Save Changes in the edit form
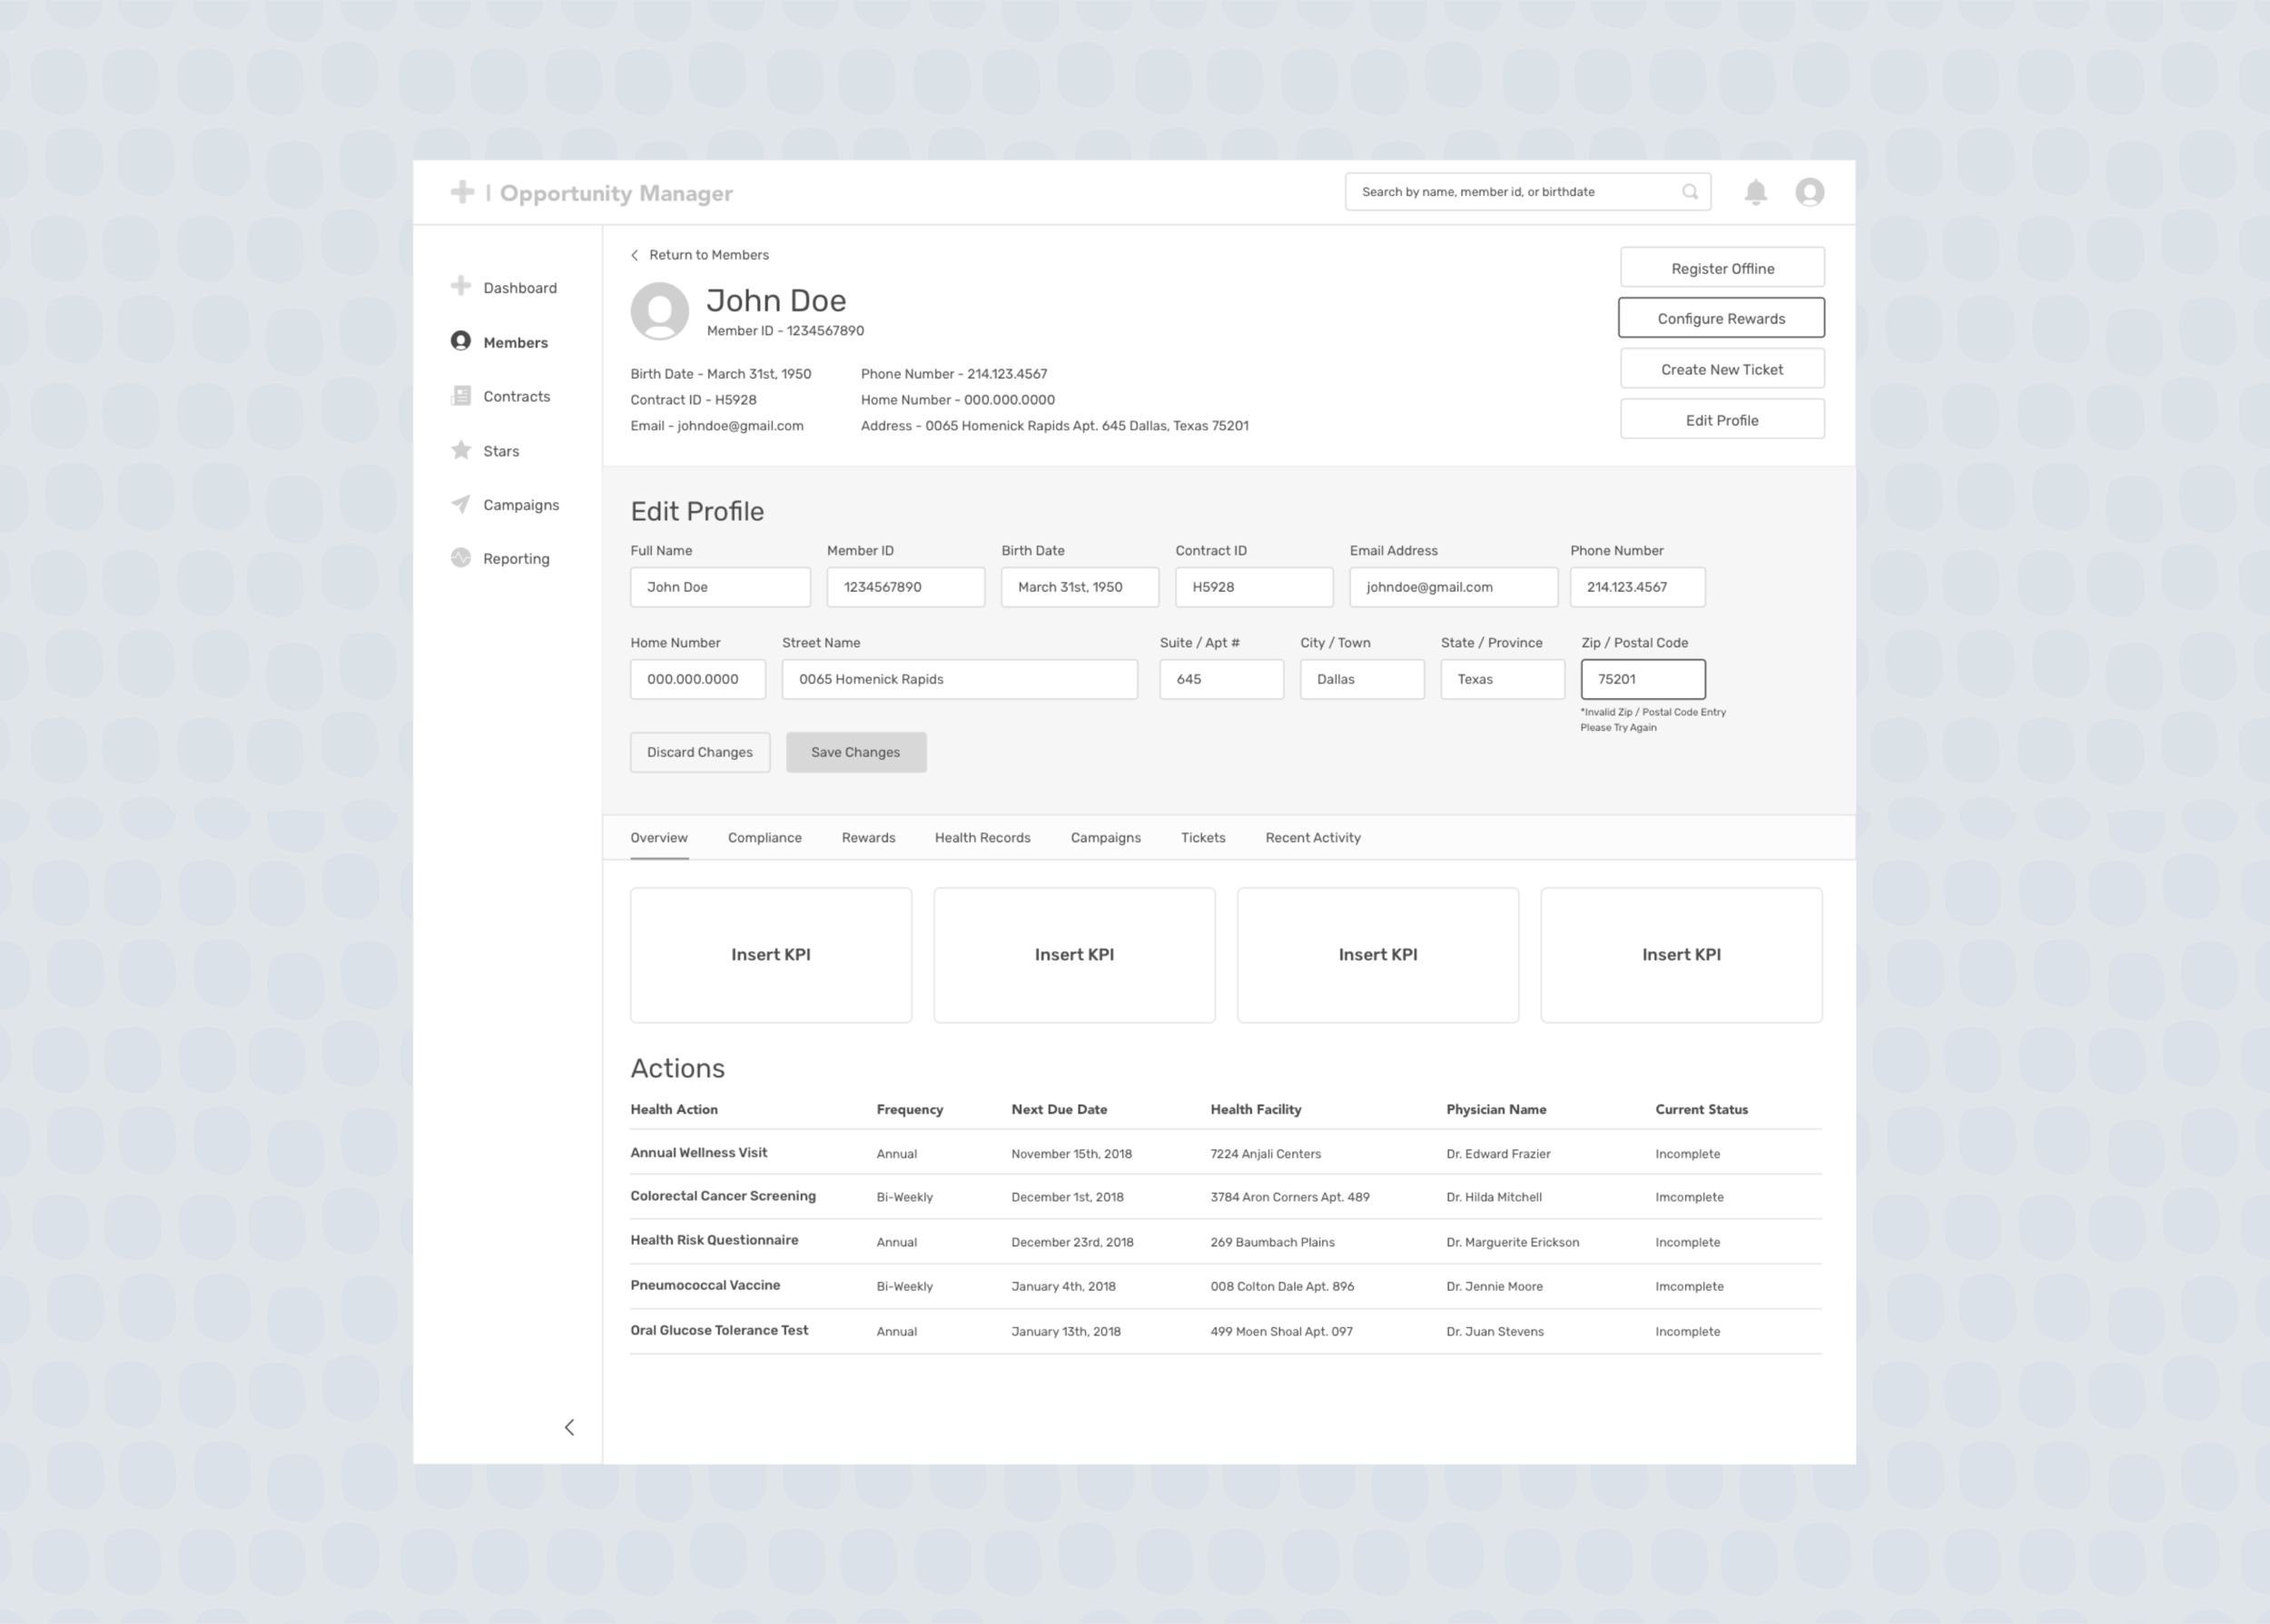2270x1624 pixels. click(x=856, y=752)
